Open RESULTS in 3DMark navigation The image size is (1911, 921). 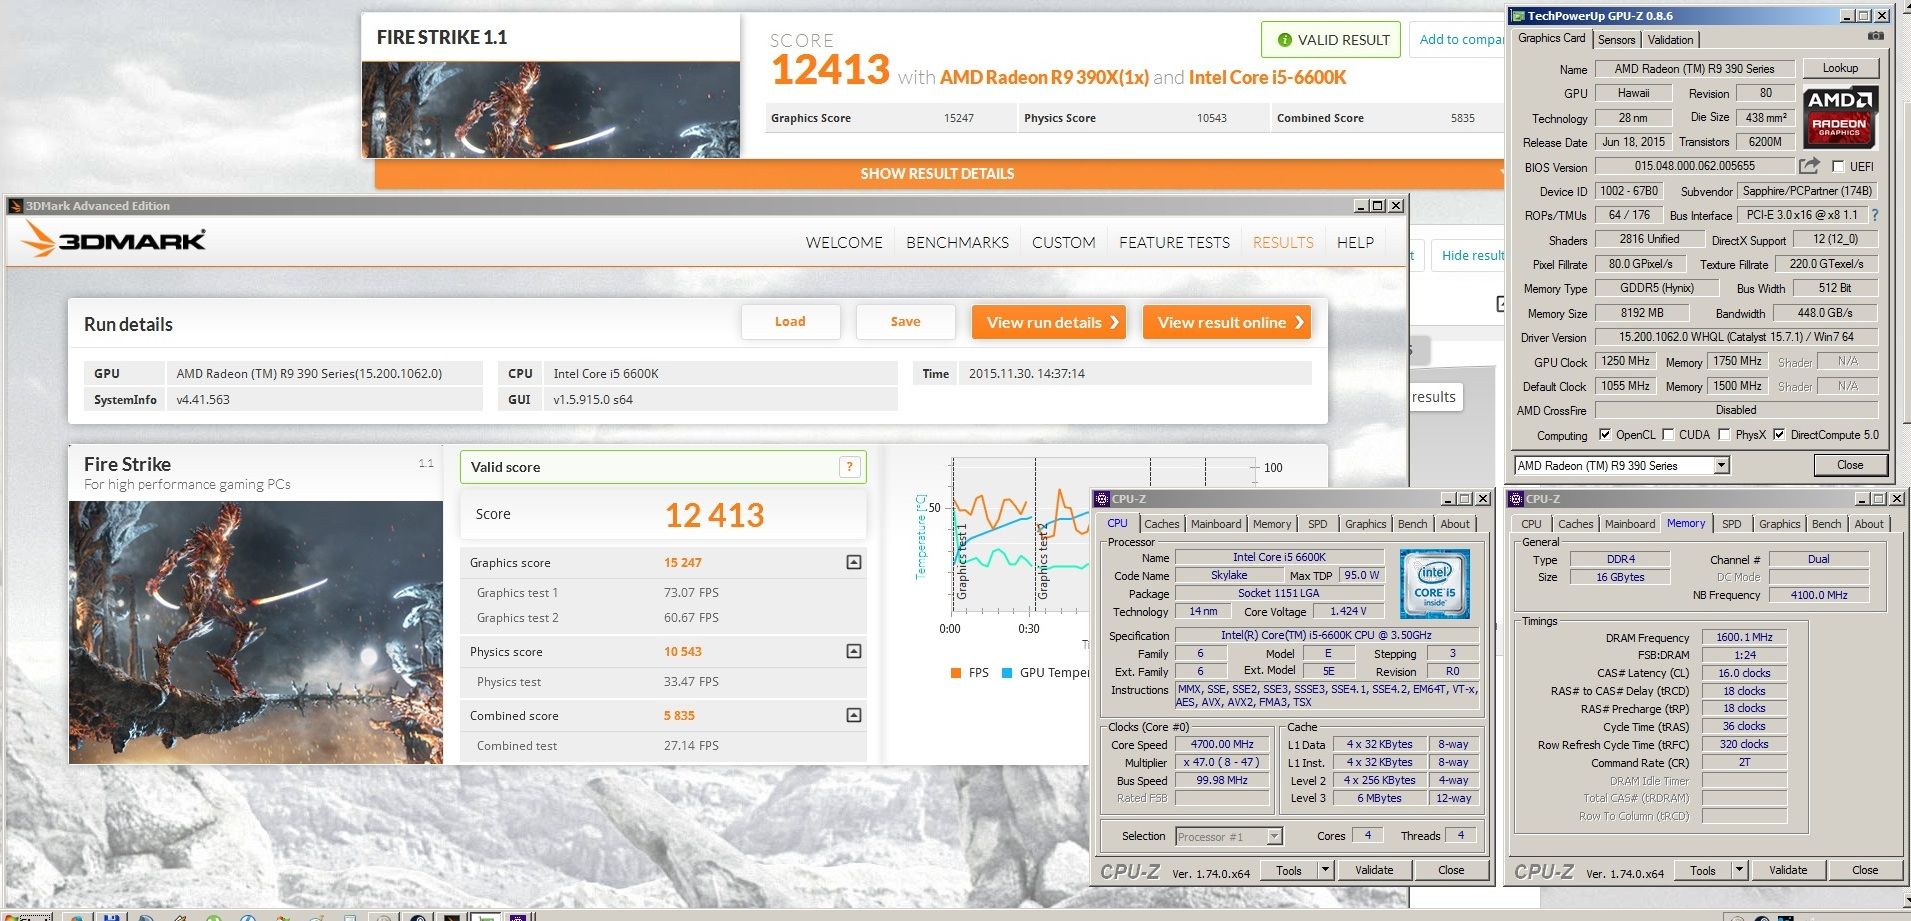tap(1283, 242)
